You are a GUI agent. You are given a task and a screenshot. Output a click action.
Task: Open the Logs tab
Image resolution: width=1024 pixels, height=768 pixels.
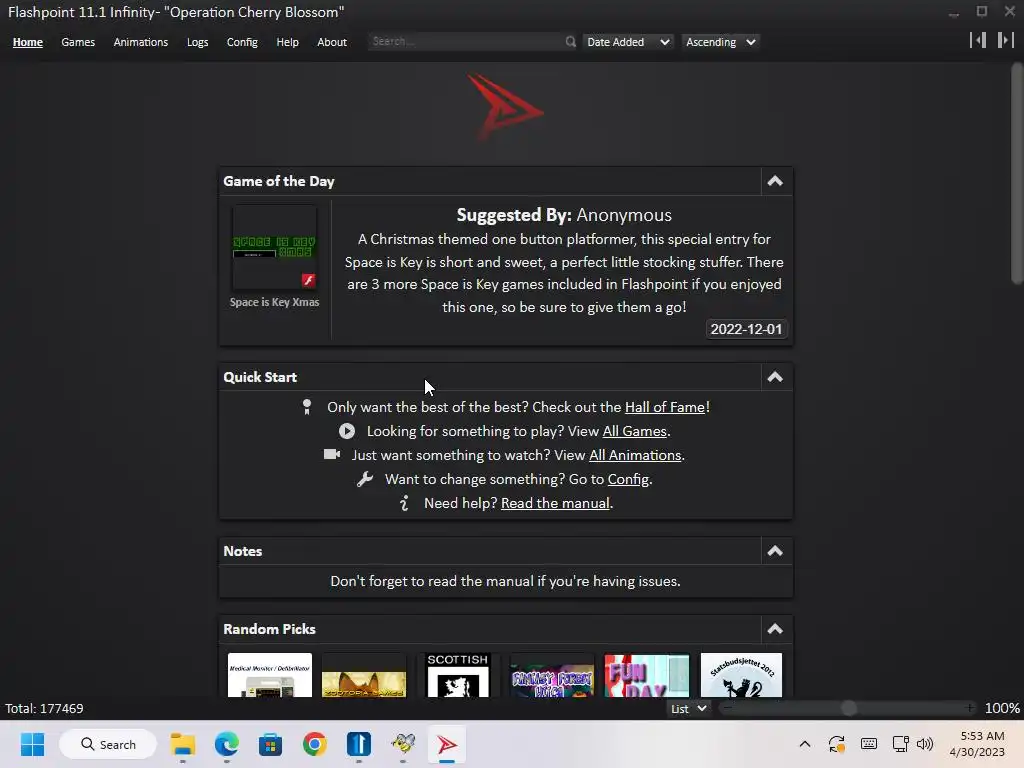tap(197, 42)
